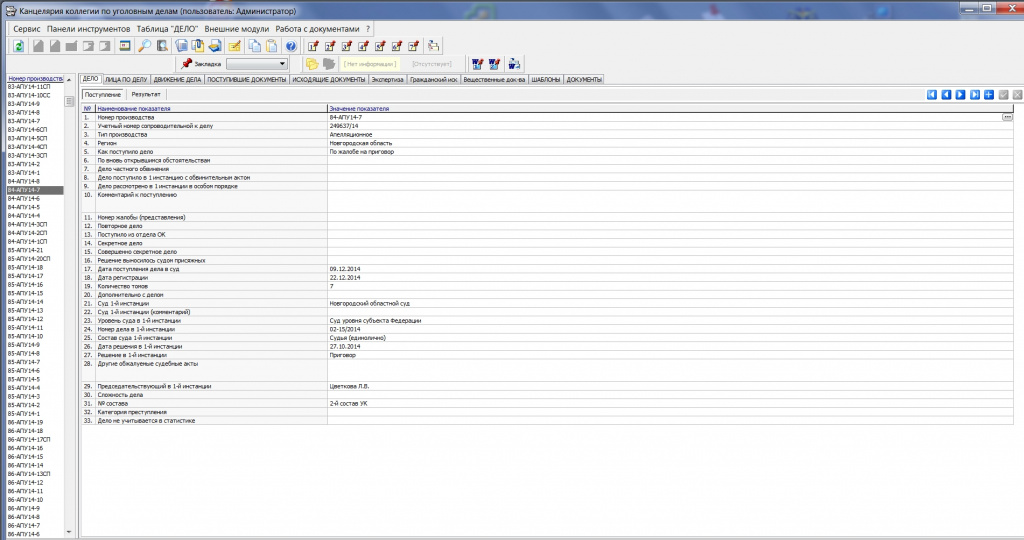Open the Сервис menu

27,29
